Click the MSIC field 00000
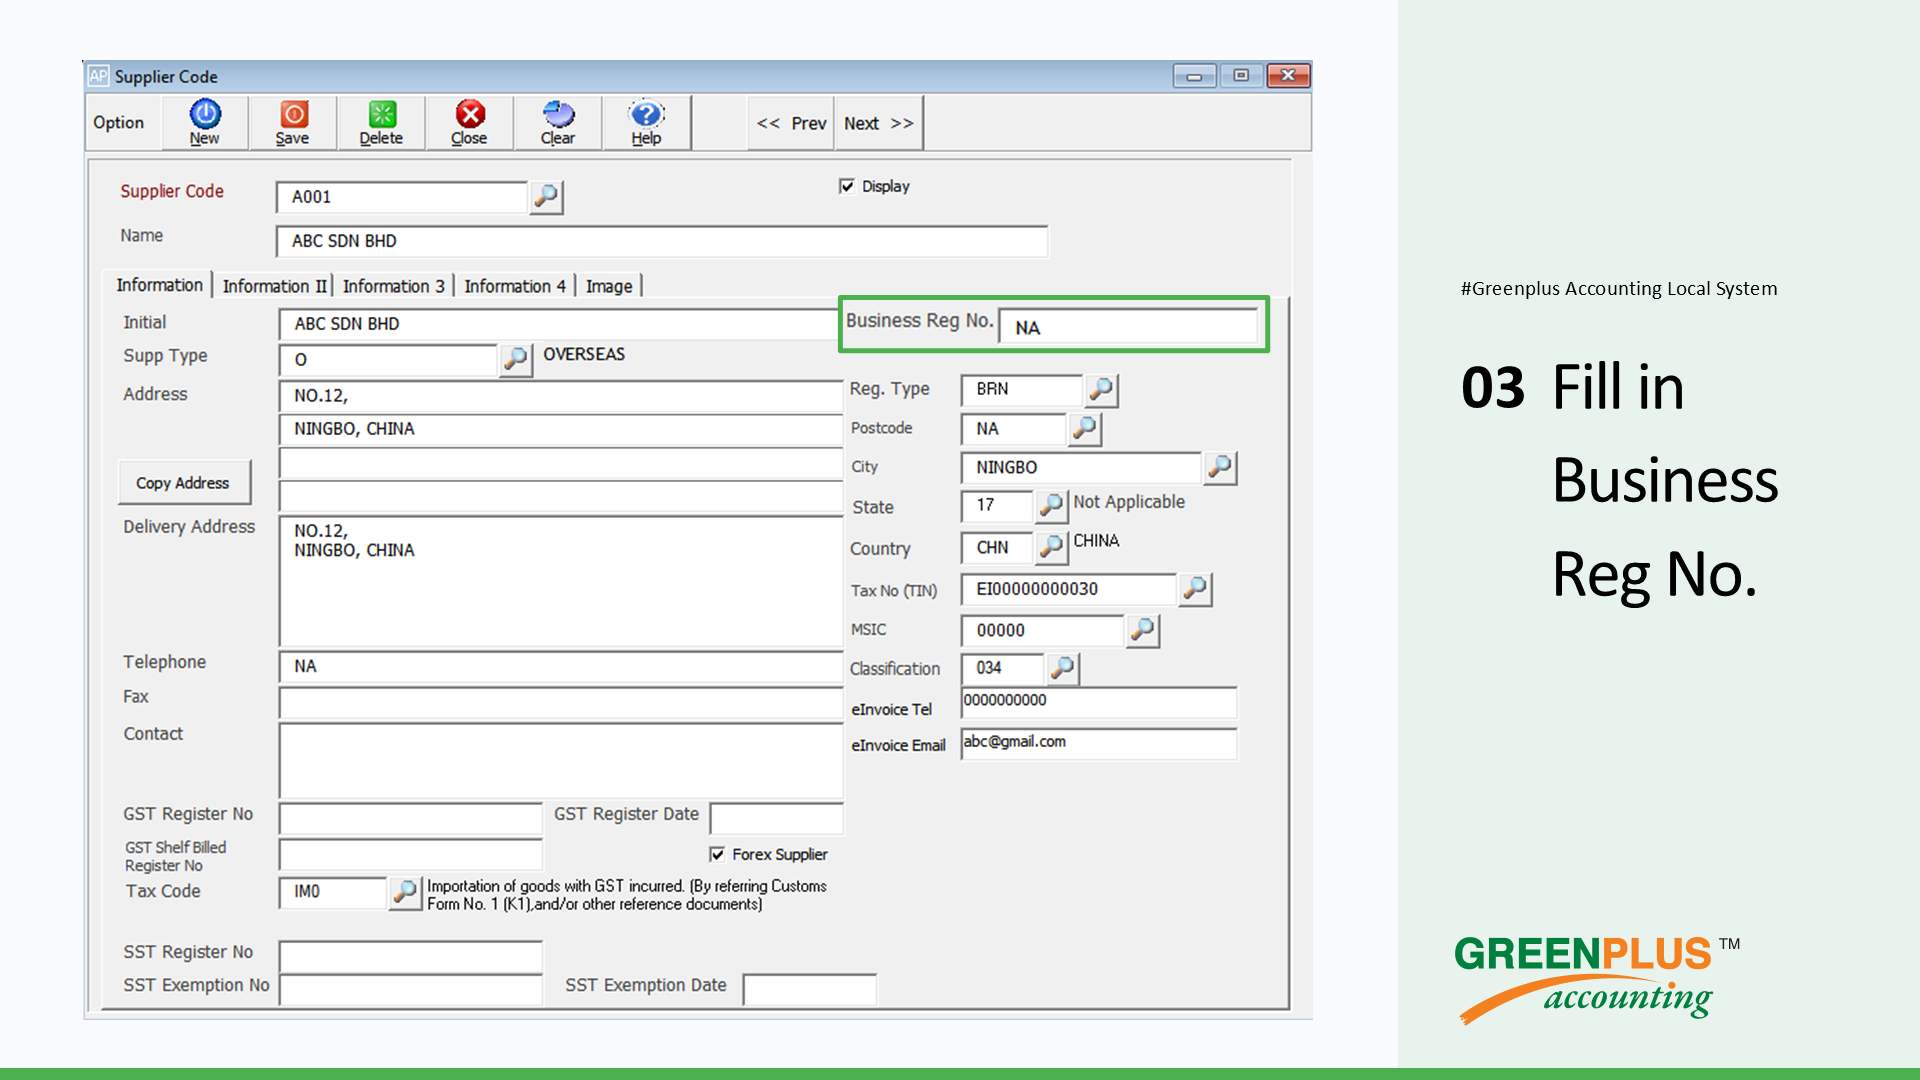 [x=1042, y=630]
